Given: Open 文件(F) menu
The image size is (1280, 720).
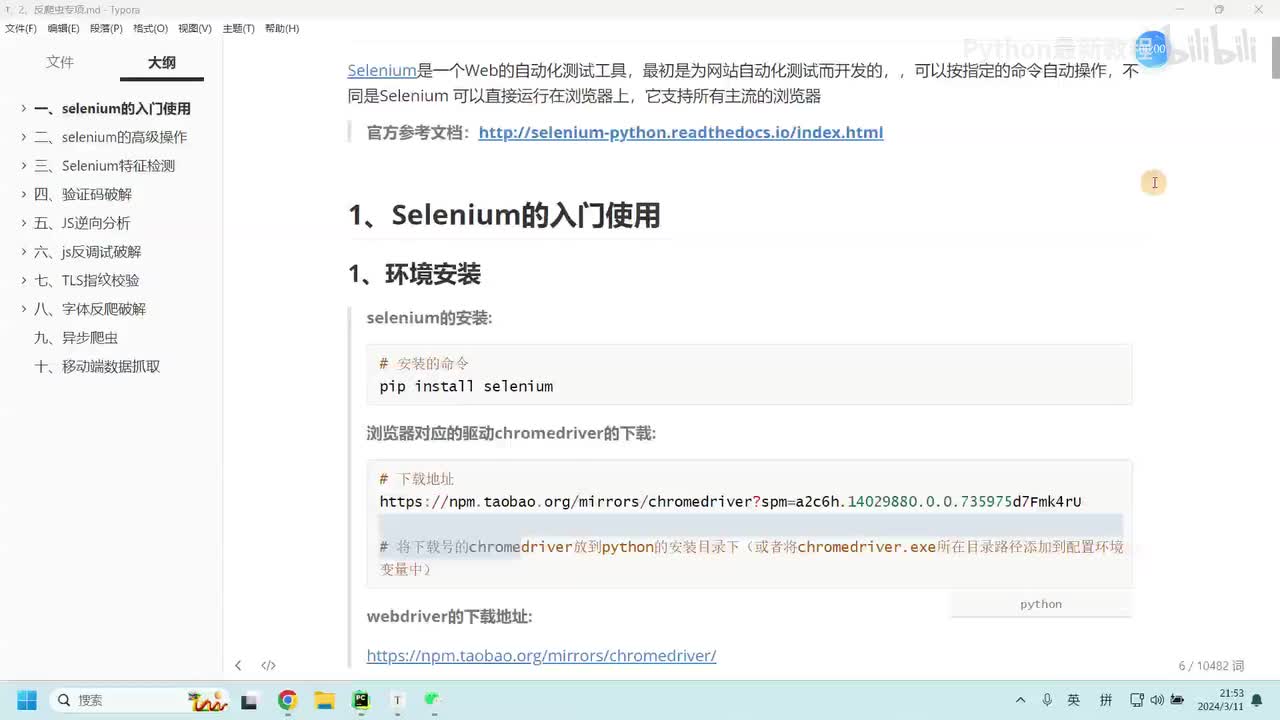Looking at the screenshot, I should point(21,28).
